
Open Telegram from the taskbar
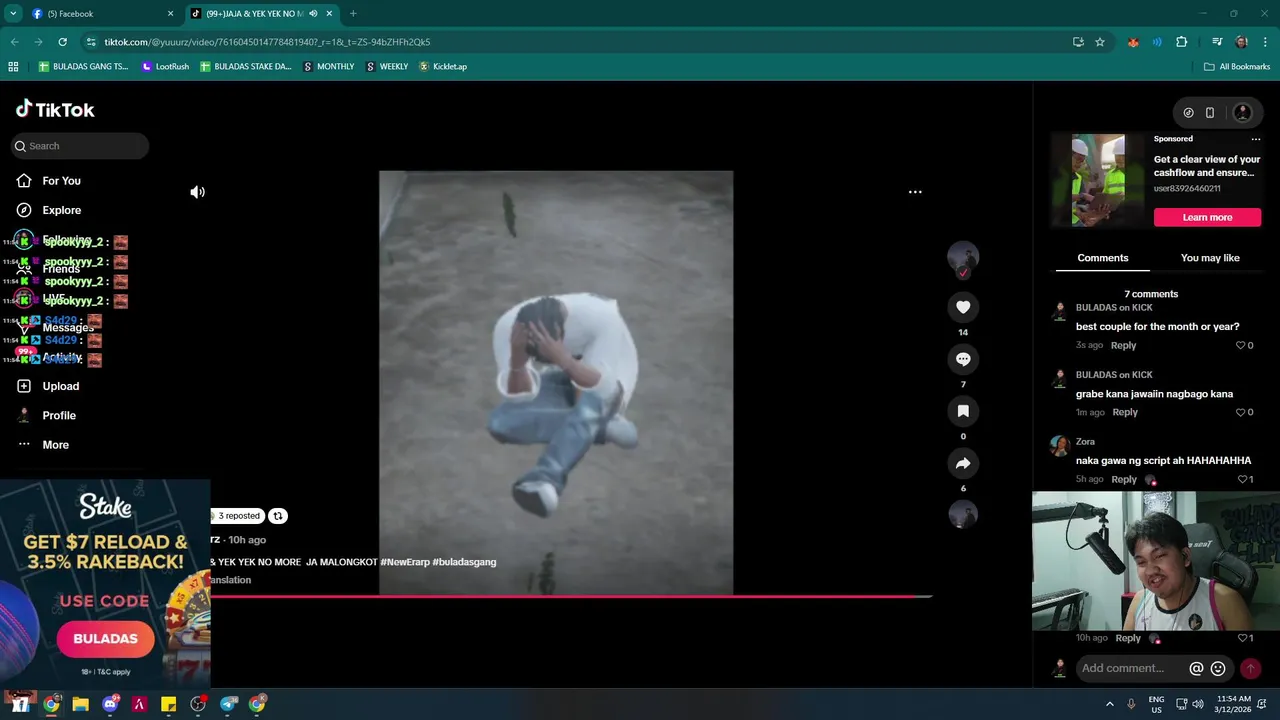pyautogui.click(x=228, y=704)
